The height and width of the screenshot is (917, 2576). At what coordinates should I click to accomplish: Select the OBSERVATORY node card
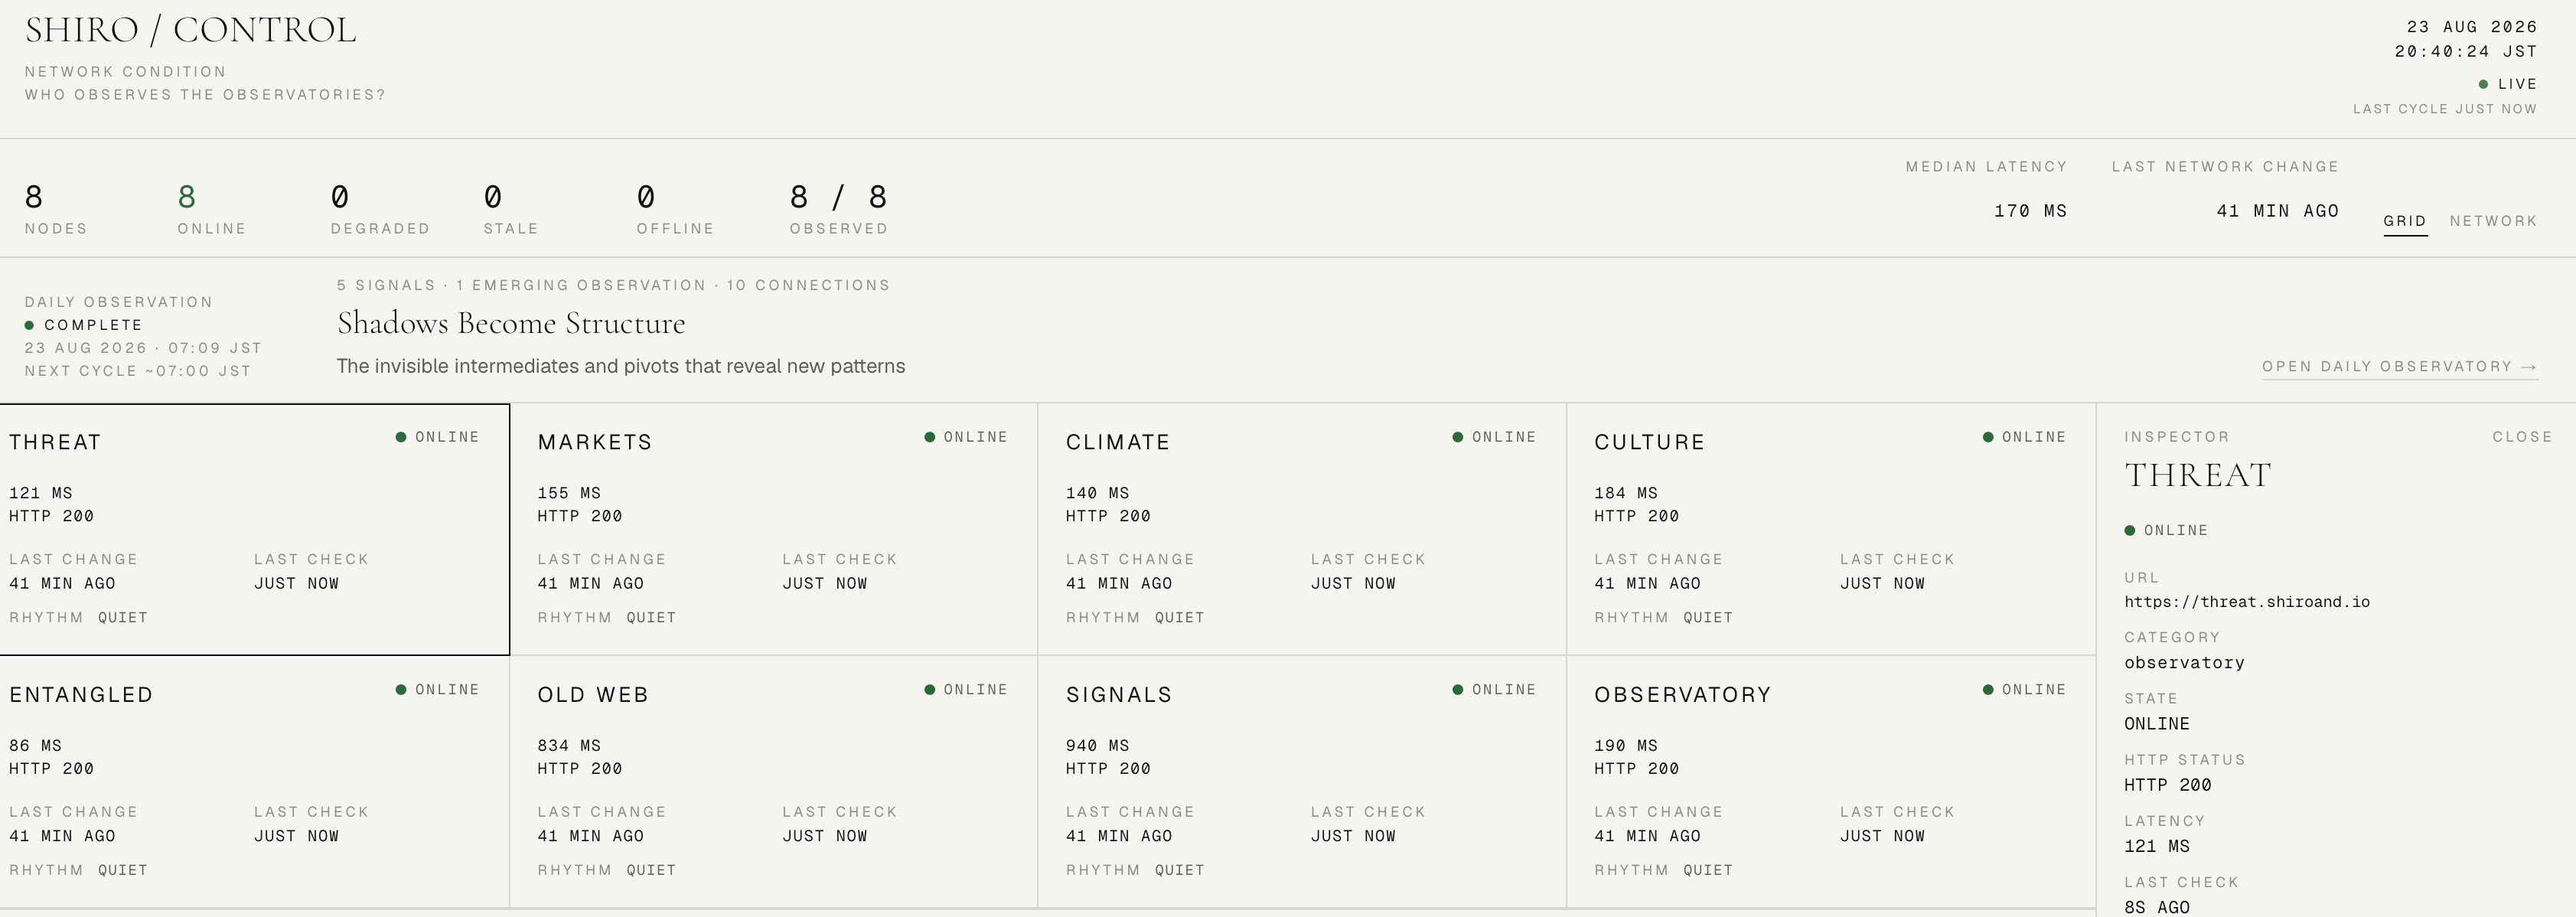1830,782
